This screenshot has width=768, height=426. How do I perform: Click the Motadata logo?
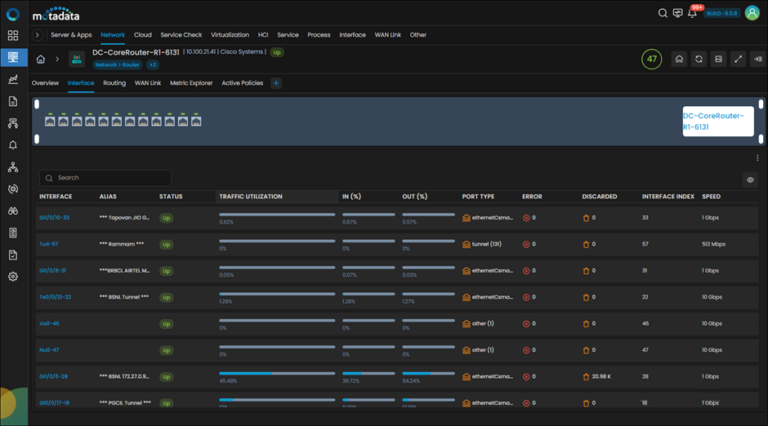(56, 15)
